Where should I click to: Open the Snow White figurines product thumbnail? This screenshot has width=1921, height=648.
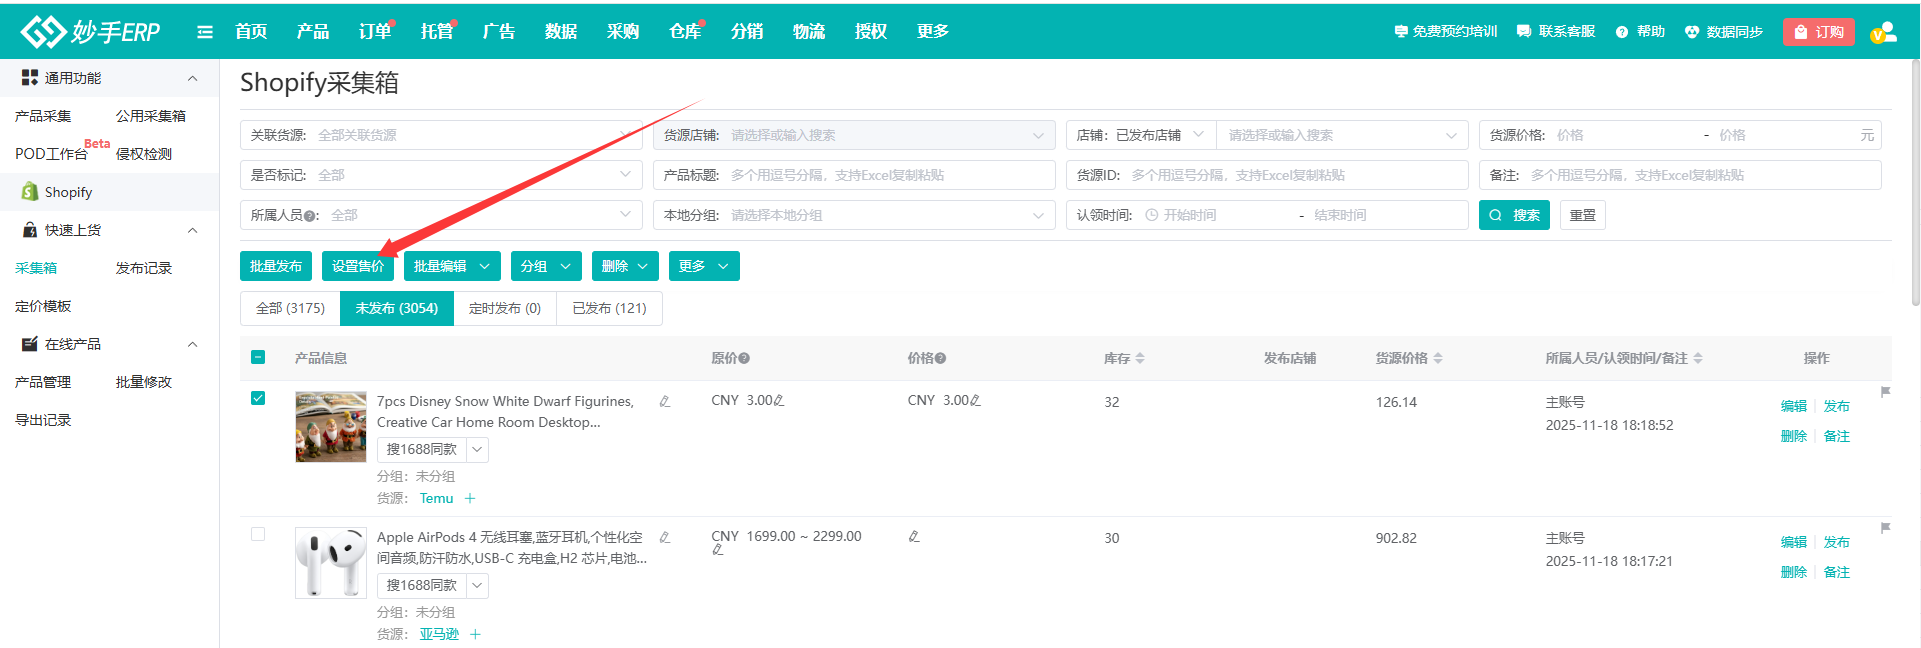[331, 427]
